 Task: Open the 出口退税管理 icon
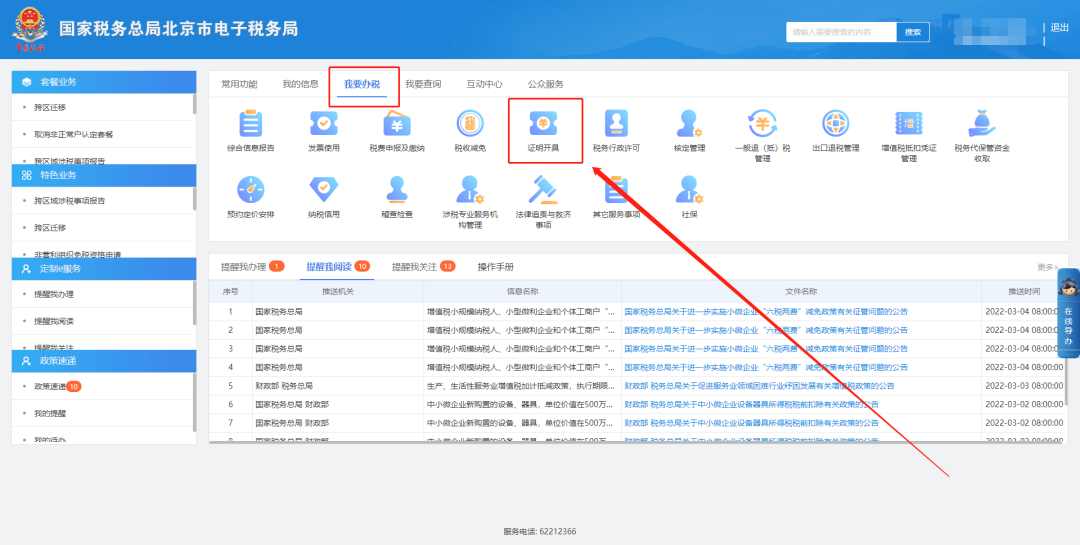pyautogui.click(x=835, y=123)
